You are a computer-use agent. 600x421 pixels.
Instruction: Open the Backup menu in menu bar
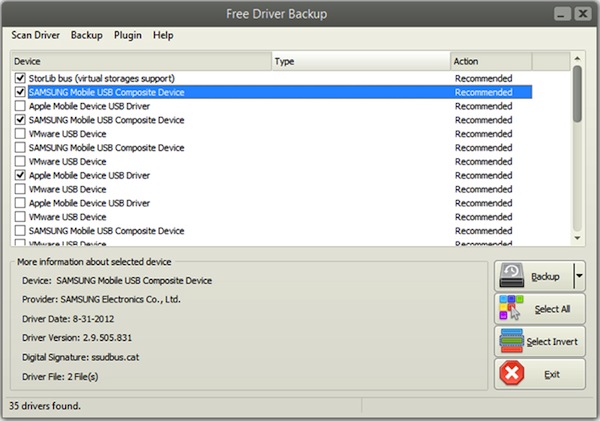pos(87,35)
